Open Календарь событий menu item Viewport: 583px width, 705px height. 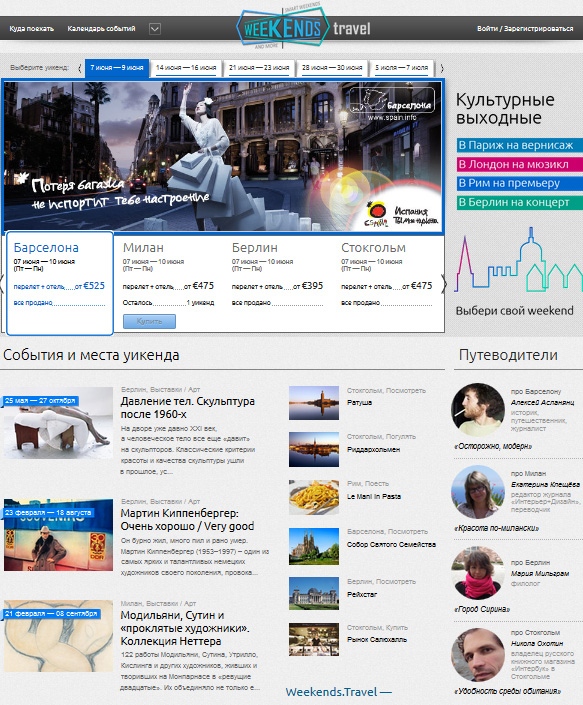click(101, 29)
